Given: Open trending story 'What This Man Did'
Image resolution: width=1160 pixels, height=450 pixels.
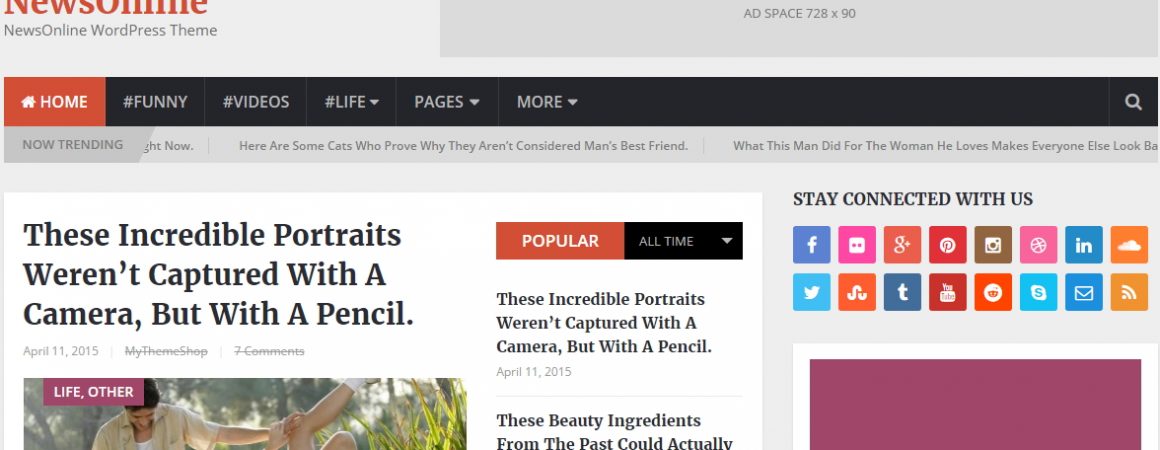Looking at the screenshot, I should pyautogui.click(x=945, y=146).
